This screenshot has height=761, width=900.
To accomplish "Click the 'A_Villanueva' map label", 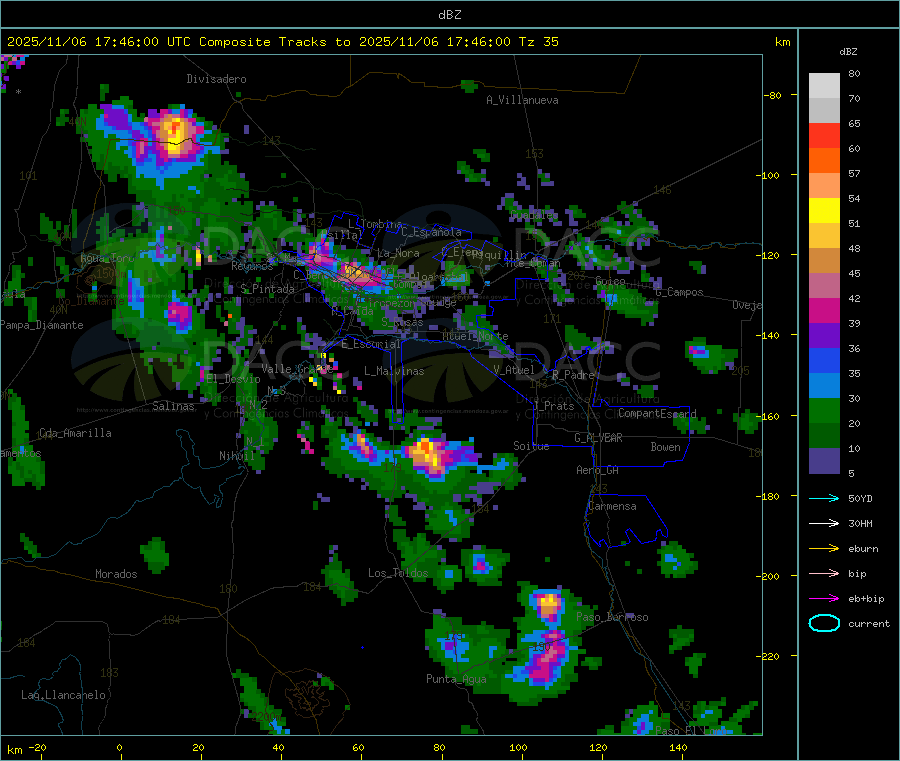I will coord(522,100).
